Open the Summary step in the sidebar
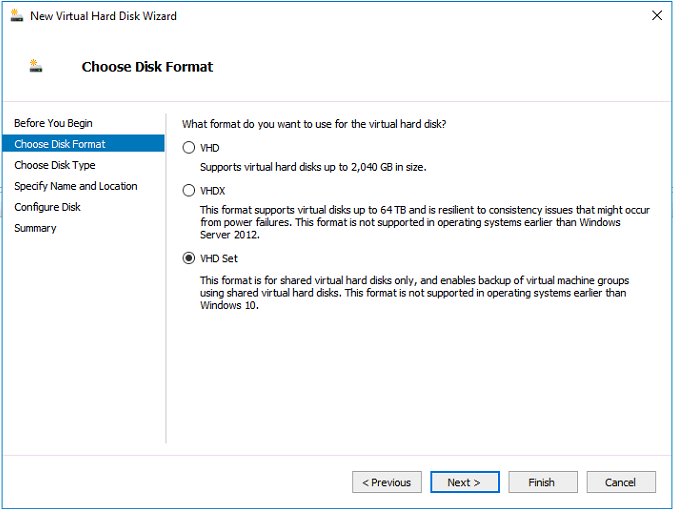Screen dimensions: 673x509 click(x=35, y=228)
